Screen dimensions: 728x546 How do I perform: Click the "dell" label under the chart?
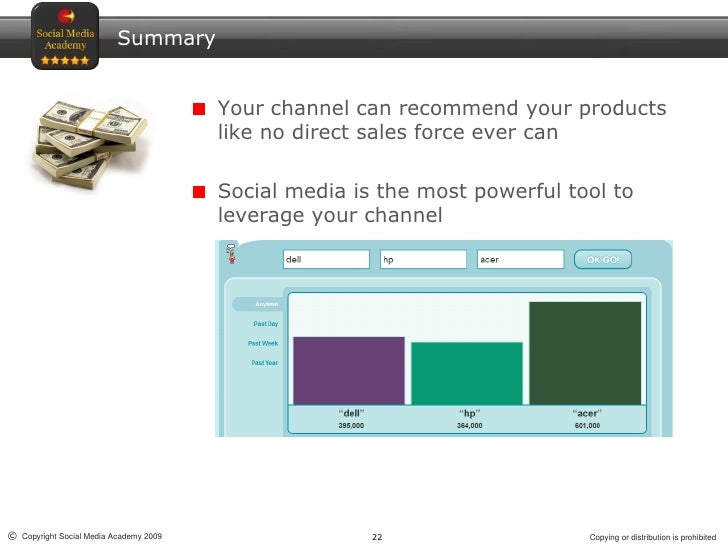(351, 413)
